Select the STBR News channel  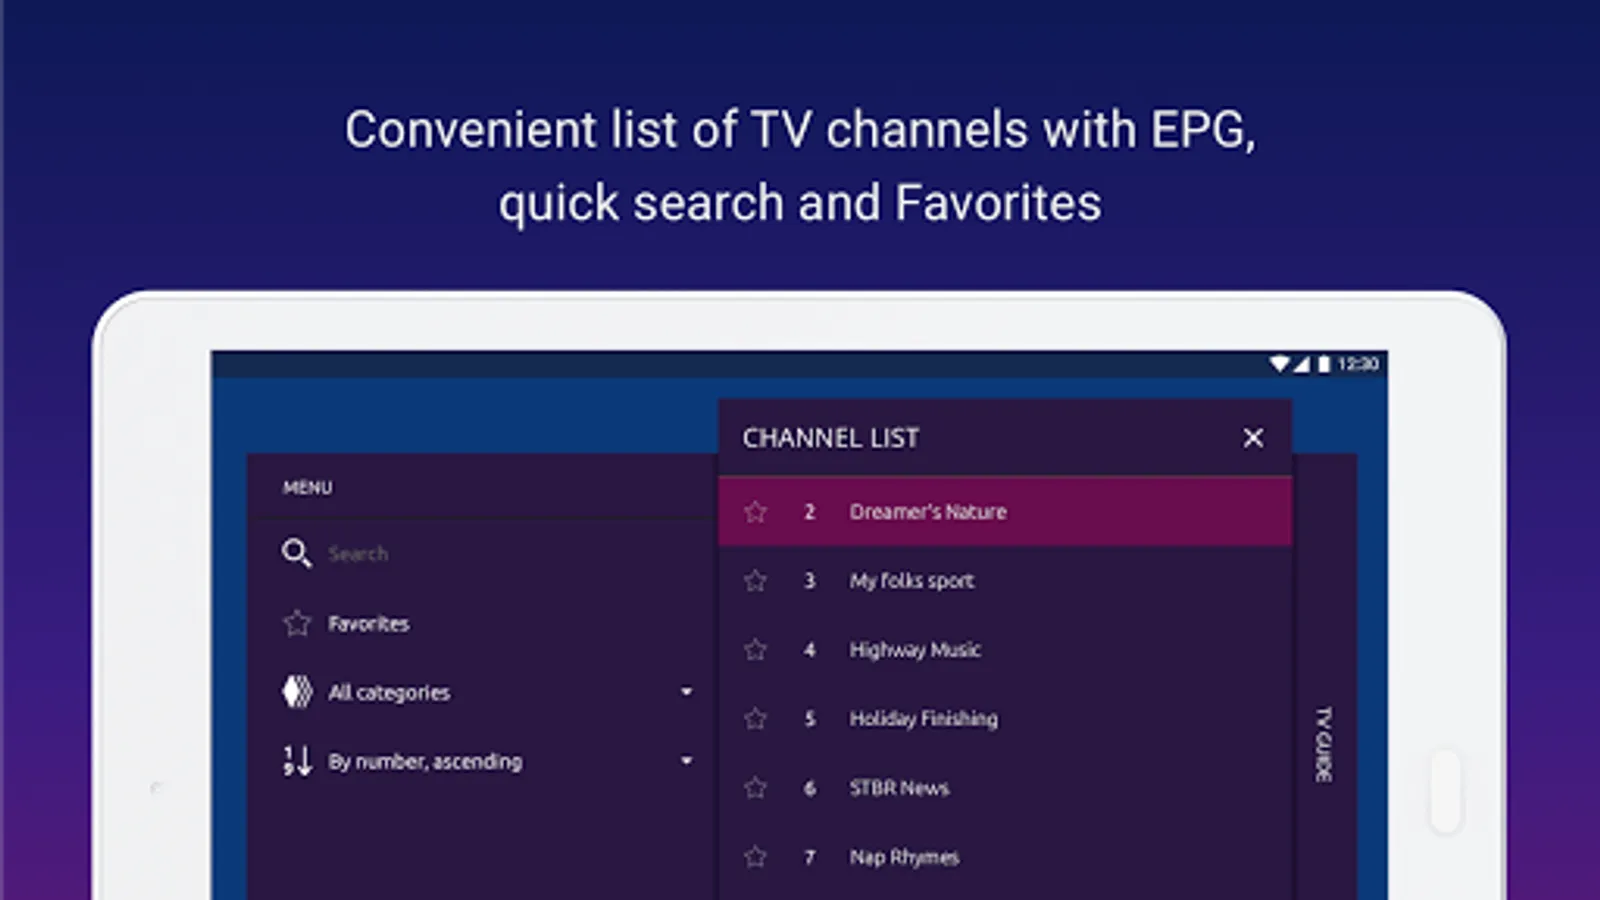1005,788
